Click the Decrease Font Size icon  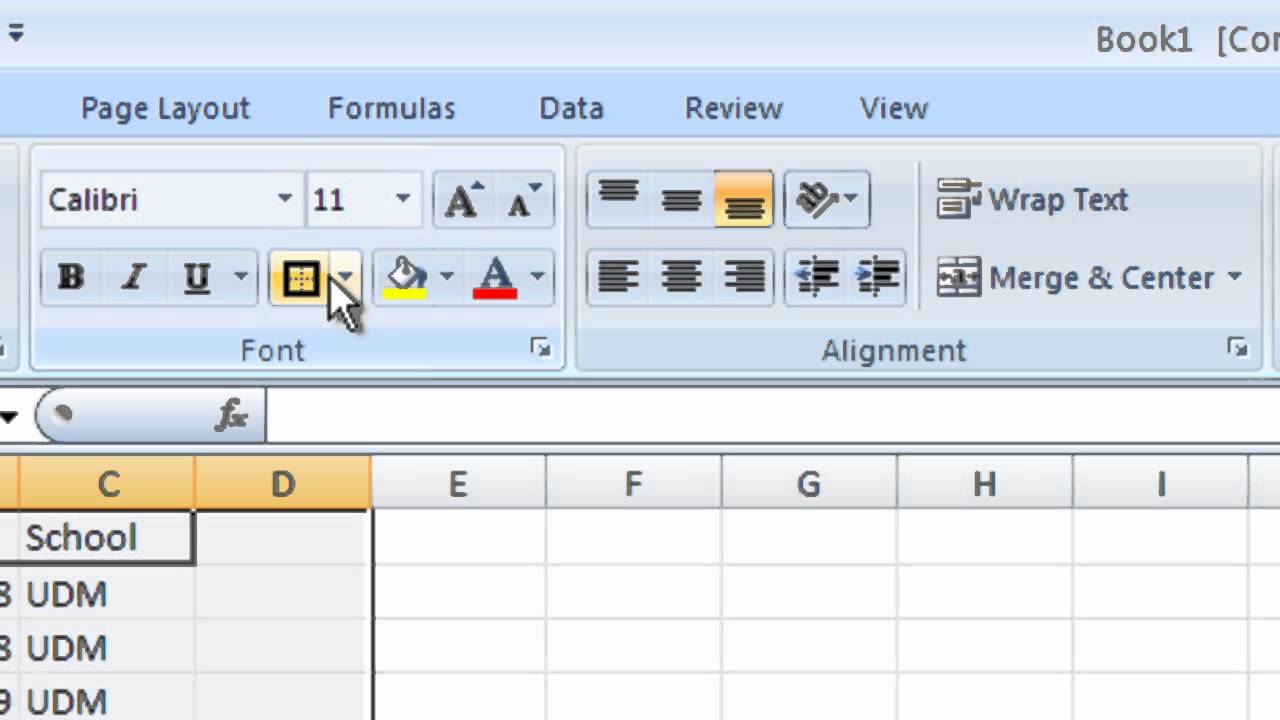pyautogui.click(x=523, y=200)
